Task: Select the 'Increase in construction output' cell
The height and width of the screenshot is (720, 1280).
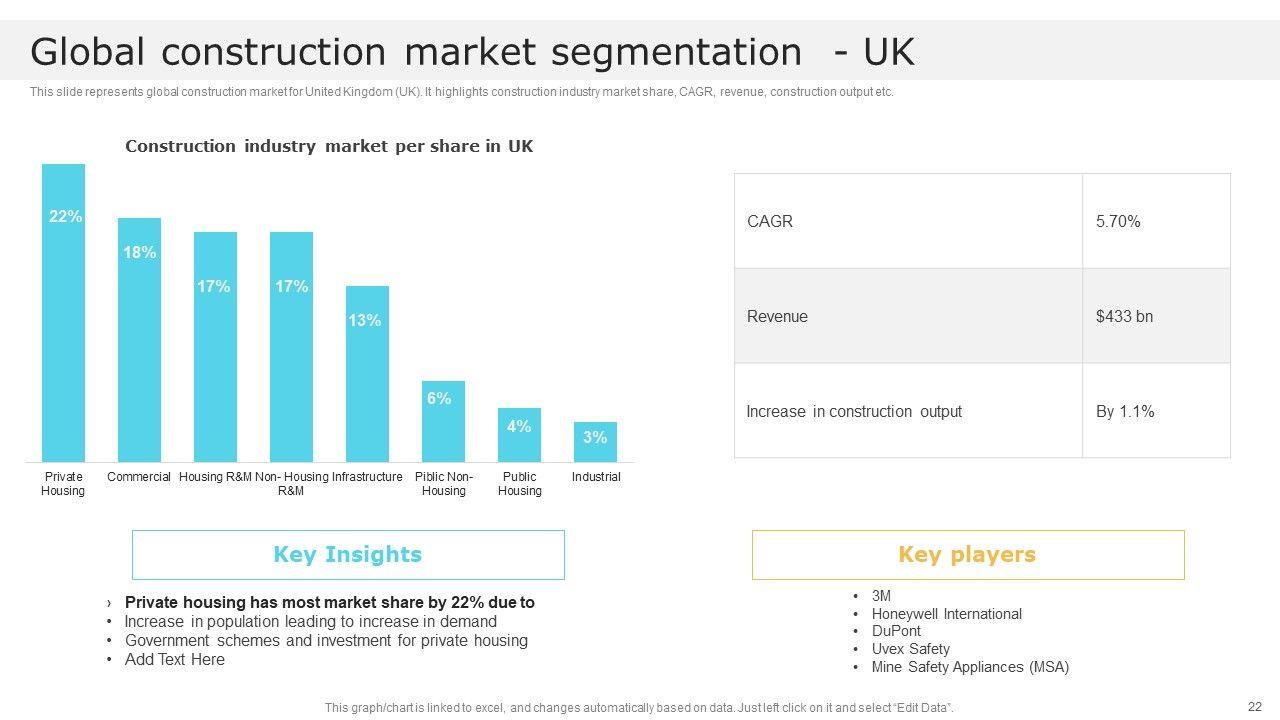Action: (908, 411)
